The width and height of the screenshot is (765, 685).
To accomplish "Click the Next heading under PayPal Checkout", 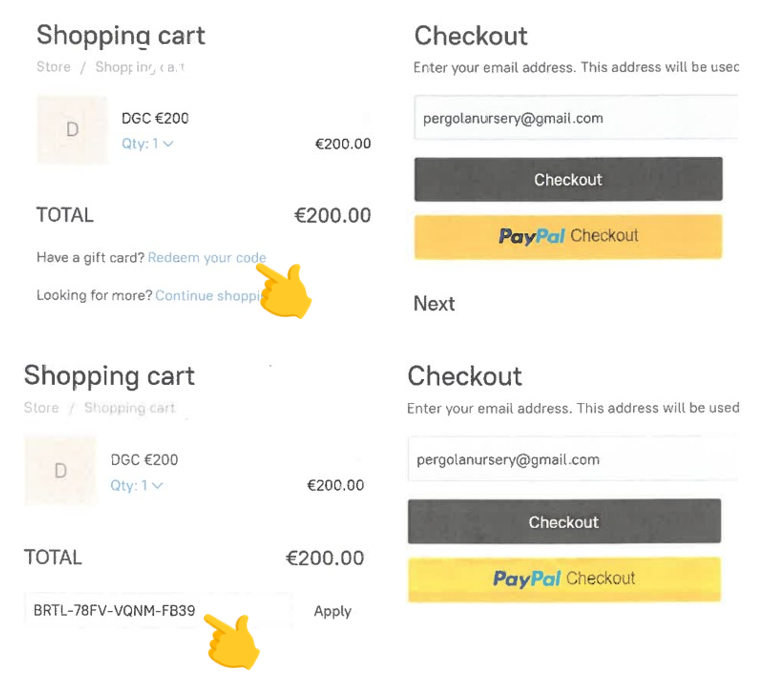I will point(434,304).
